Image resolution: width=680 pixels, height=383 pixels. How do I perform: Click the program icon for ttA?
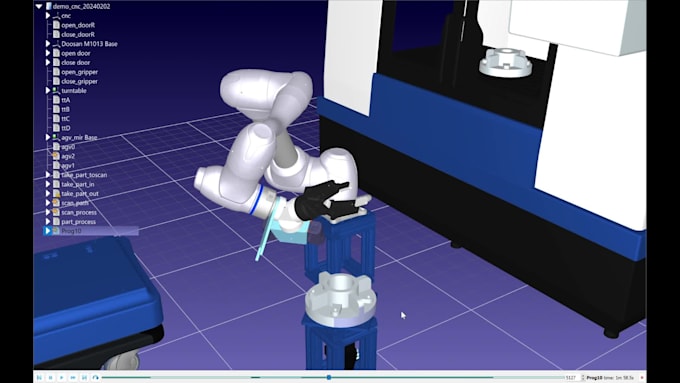pos(56,100)
